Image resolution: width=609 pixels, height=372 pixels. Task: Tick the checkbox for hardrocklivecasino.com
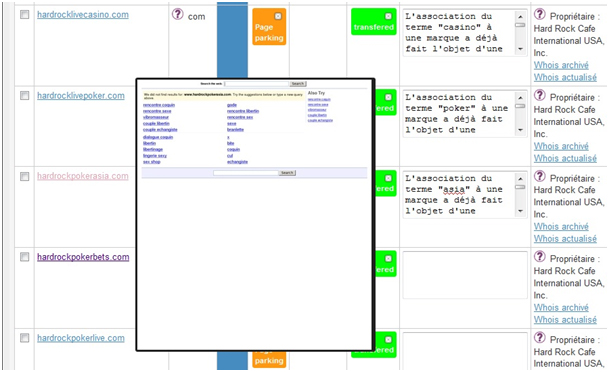pyautogui.click(x=24, y=15)
